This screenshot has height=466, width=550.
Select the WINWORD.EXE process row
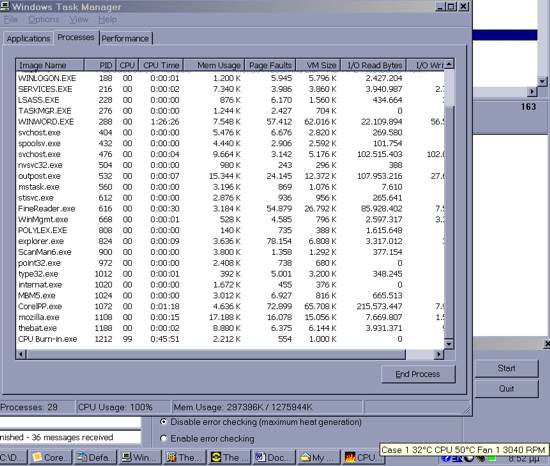pos(230,122)
